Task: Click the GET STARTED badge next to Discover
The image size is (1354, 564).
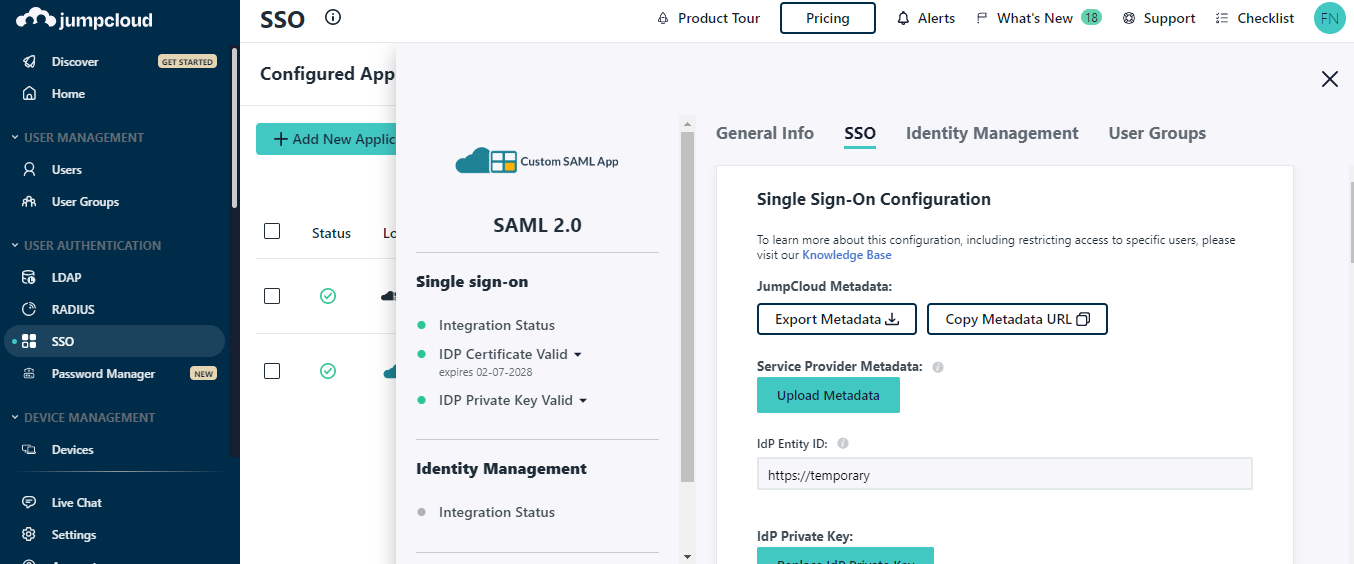Action: coord(187,62)
